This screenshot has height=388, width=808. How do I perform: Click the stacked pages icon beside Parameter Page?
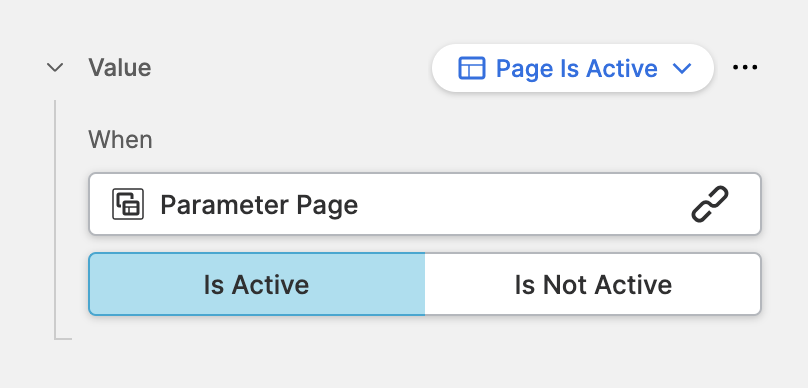point(128,204)
